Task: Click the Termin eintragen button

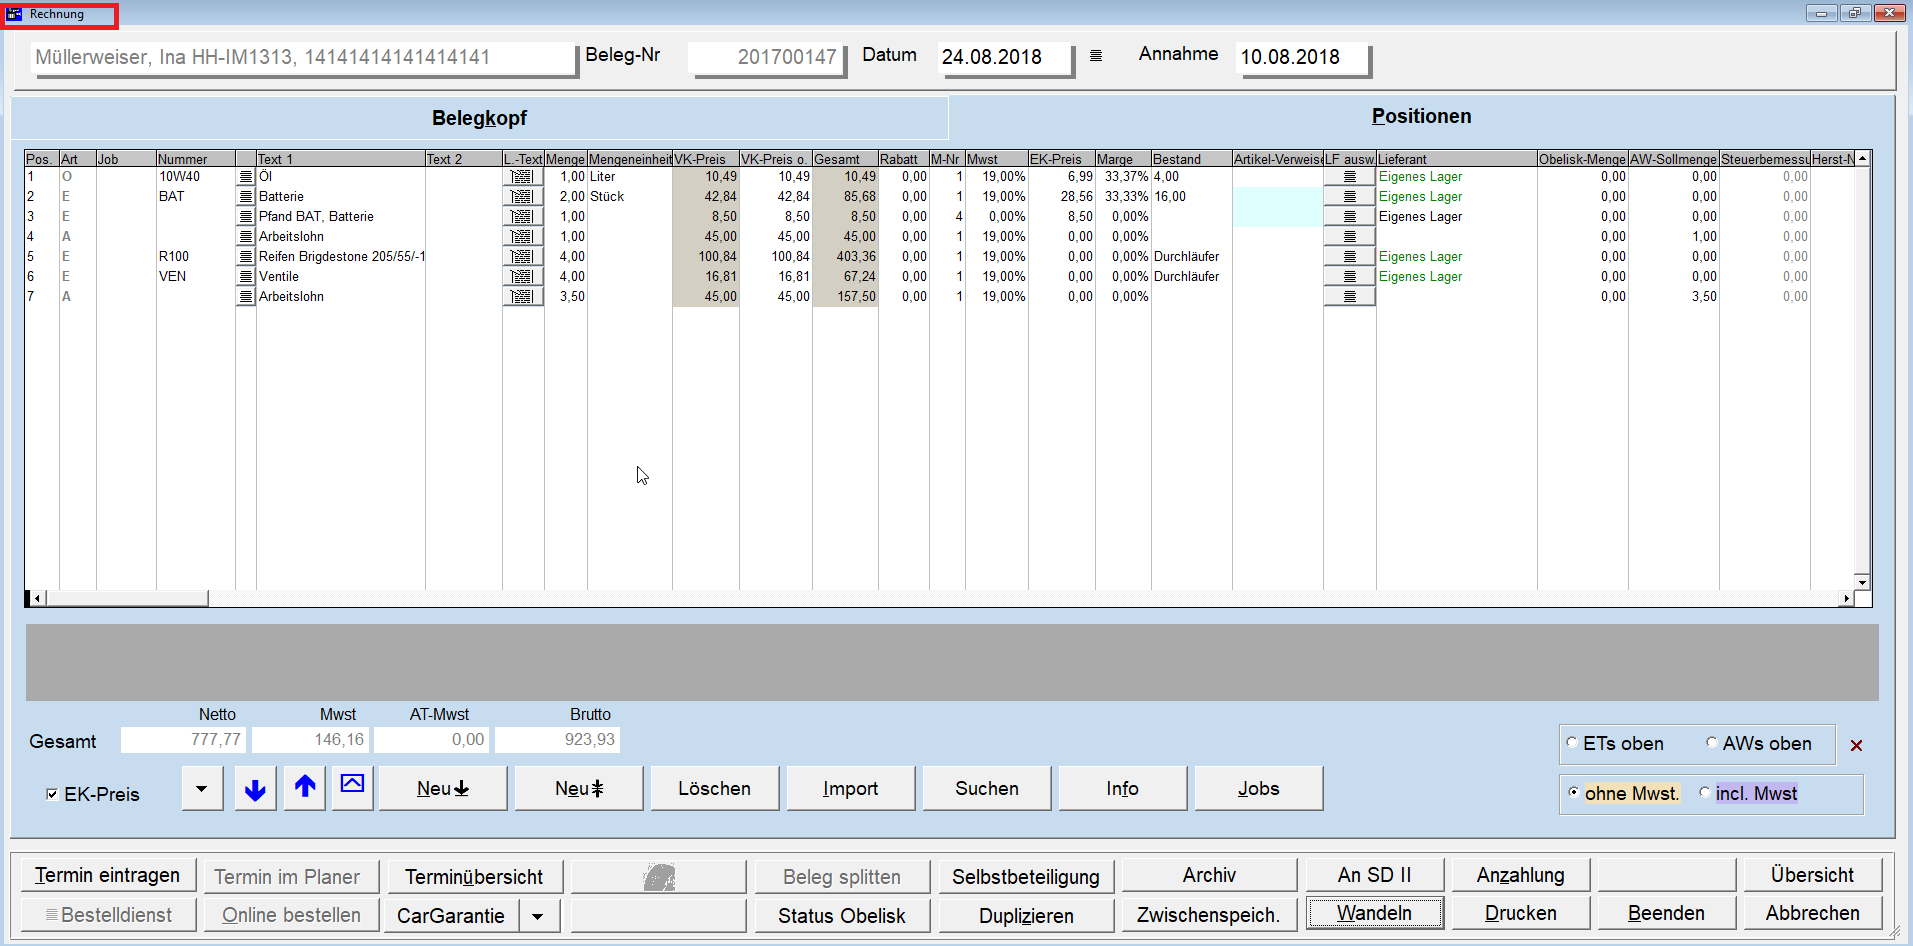Action: [x=108, y=876]
